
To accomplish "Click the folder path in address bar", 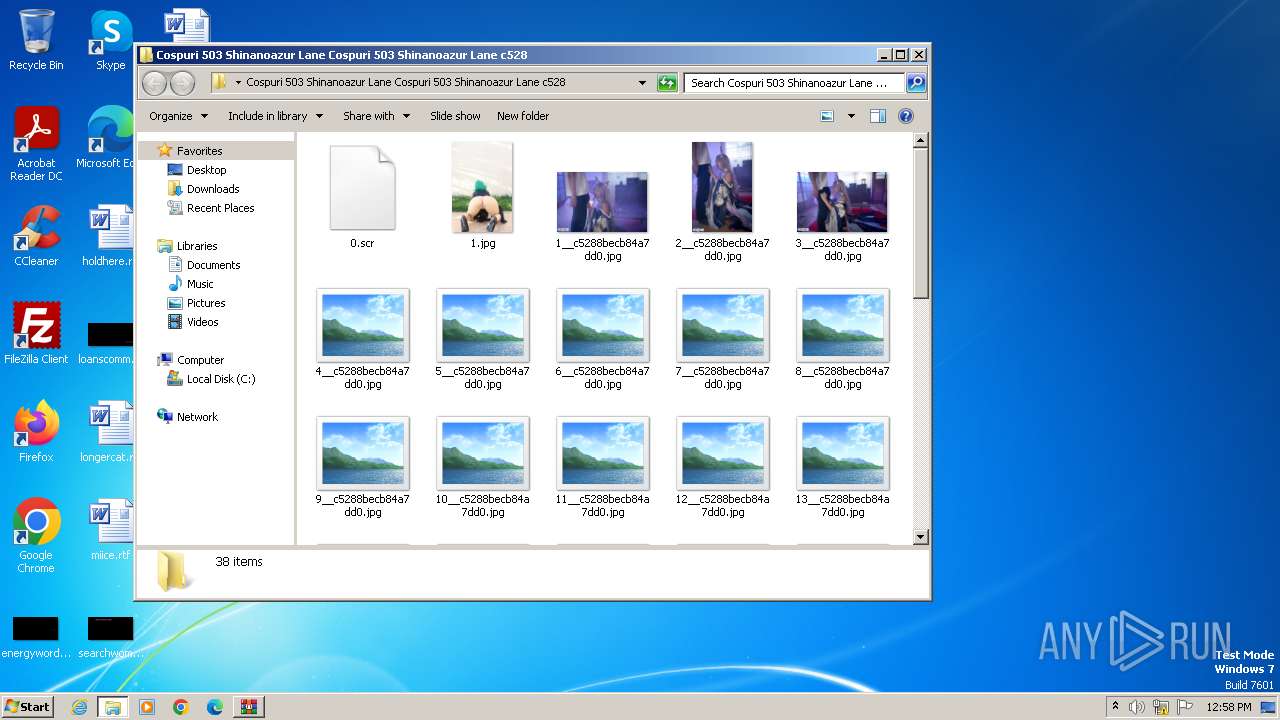I will [x=405, y=83].
